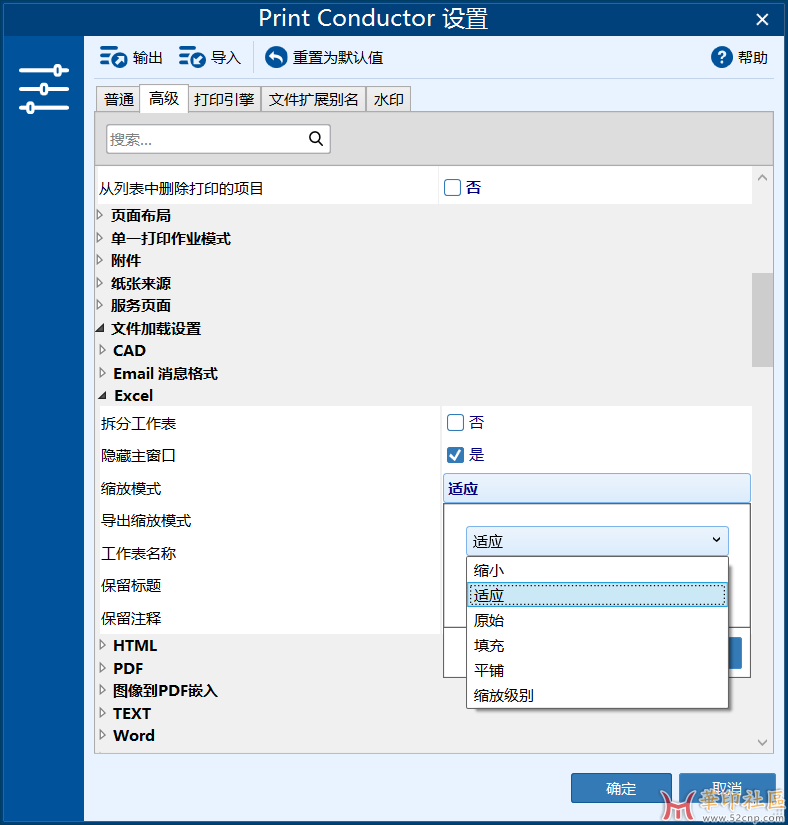Expand the 图像到PDF嵌入 section

[x=103, y=690]
